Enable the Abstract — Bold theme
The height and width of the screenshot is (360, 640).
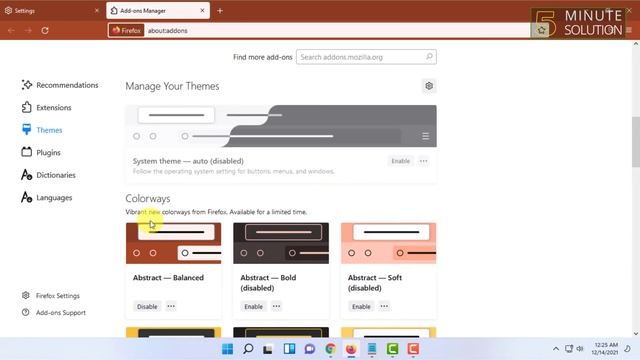tap(253, 307)
